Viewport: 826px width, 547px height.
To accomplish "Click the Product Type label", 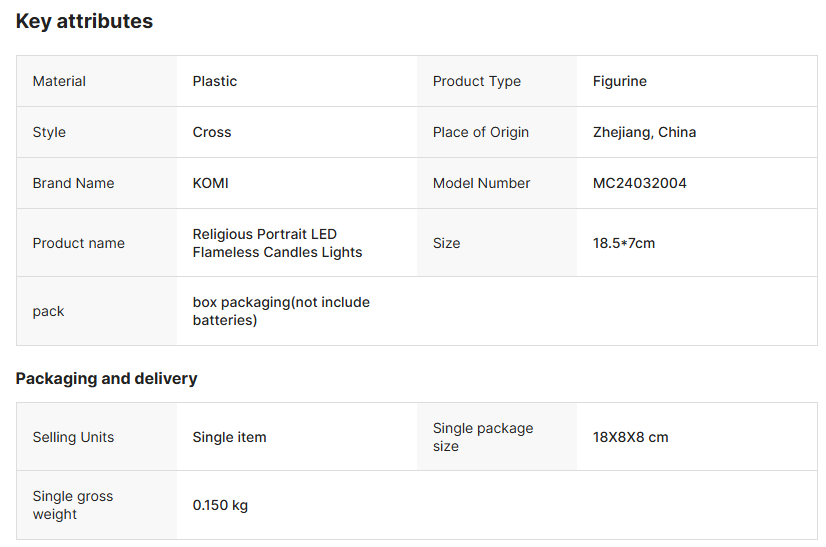I will click(477, 81).
